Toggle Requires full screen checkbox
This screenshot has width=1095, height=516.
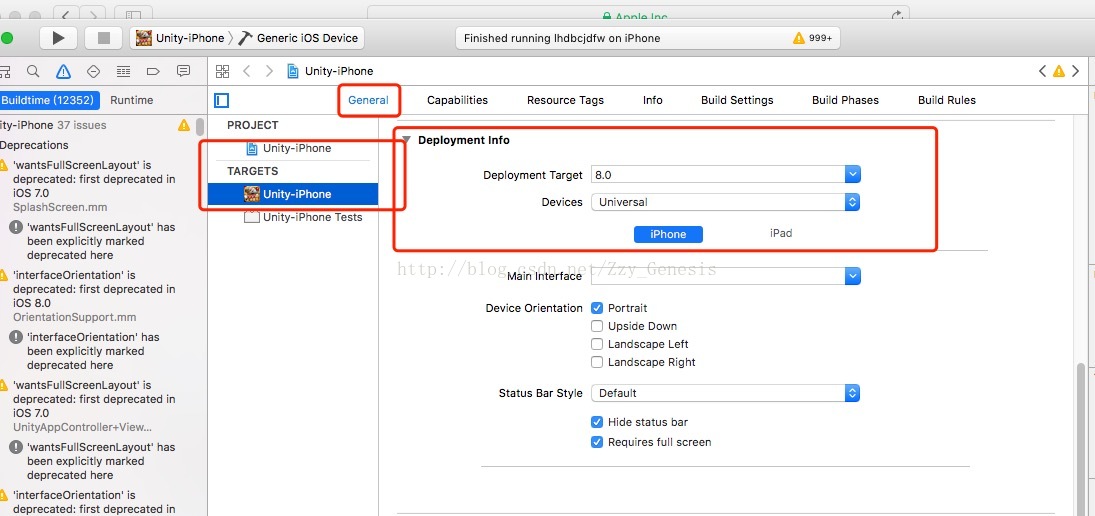pos(597,442)
